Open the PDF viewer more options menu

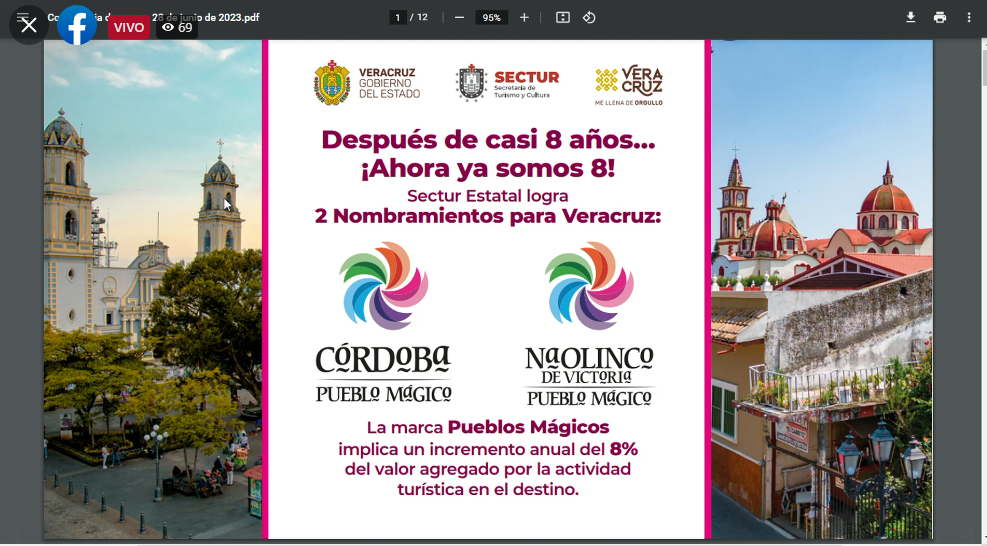point(969,18)
